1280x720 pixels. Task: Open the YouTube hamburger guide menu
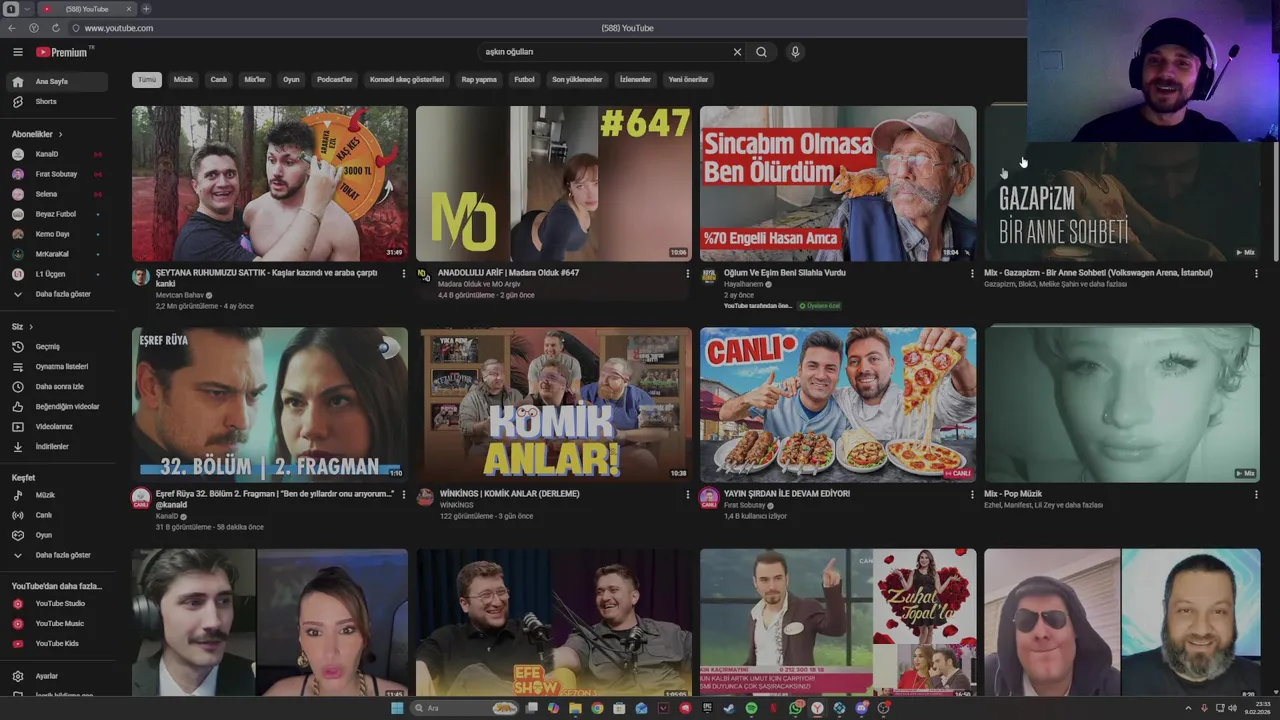[x=17, y=52]
